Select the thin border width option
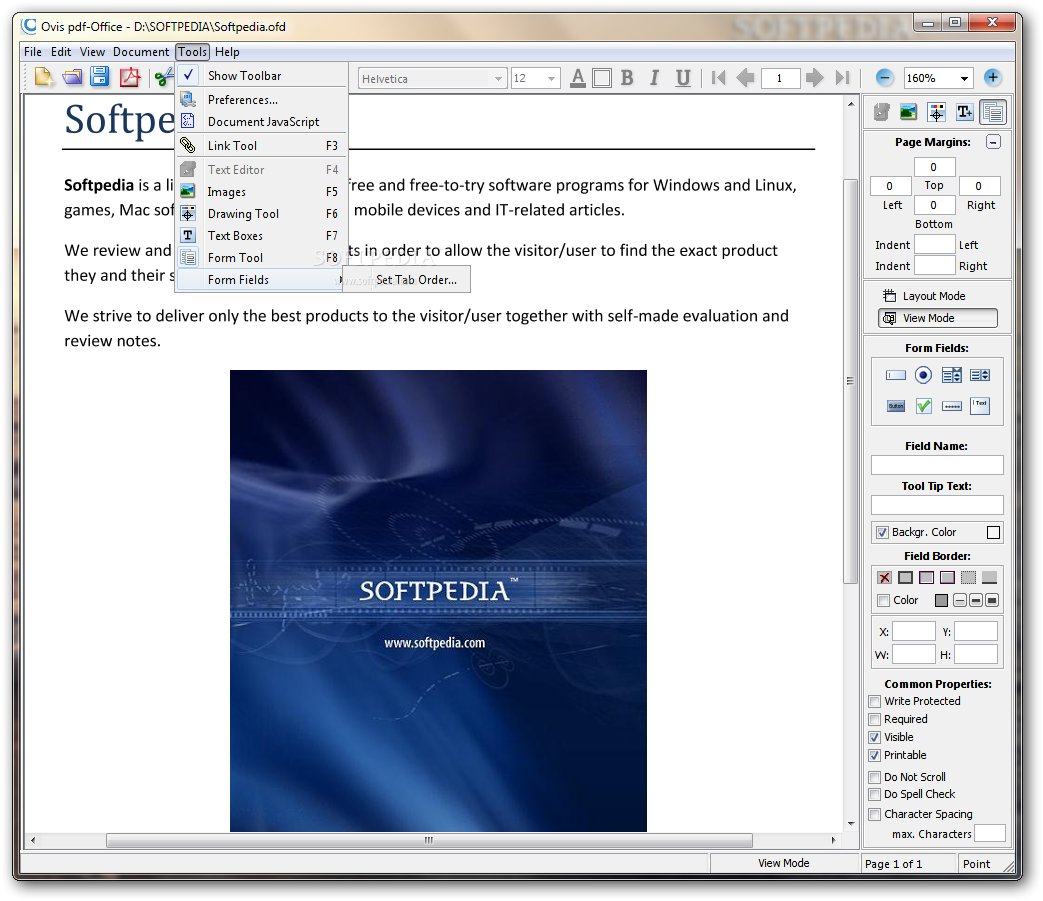The width and height of the screenshot is (1043, 901). (960, 601)
